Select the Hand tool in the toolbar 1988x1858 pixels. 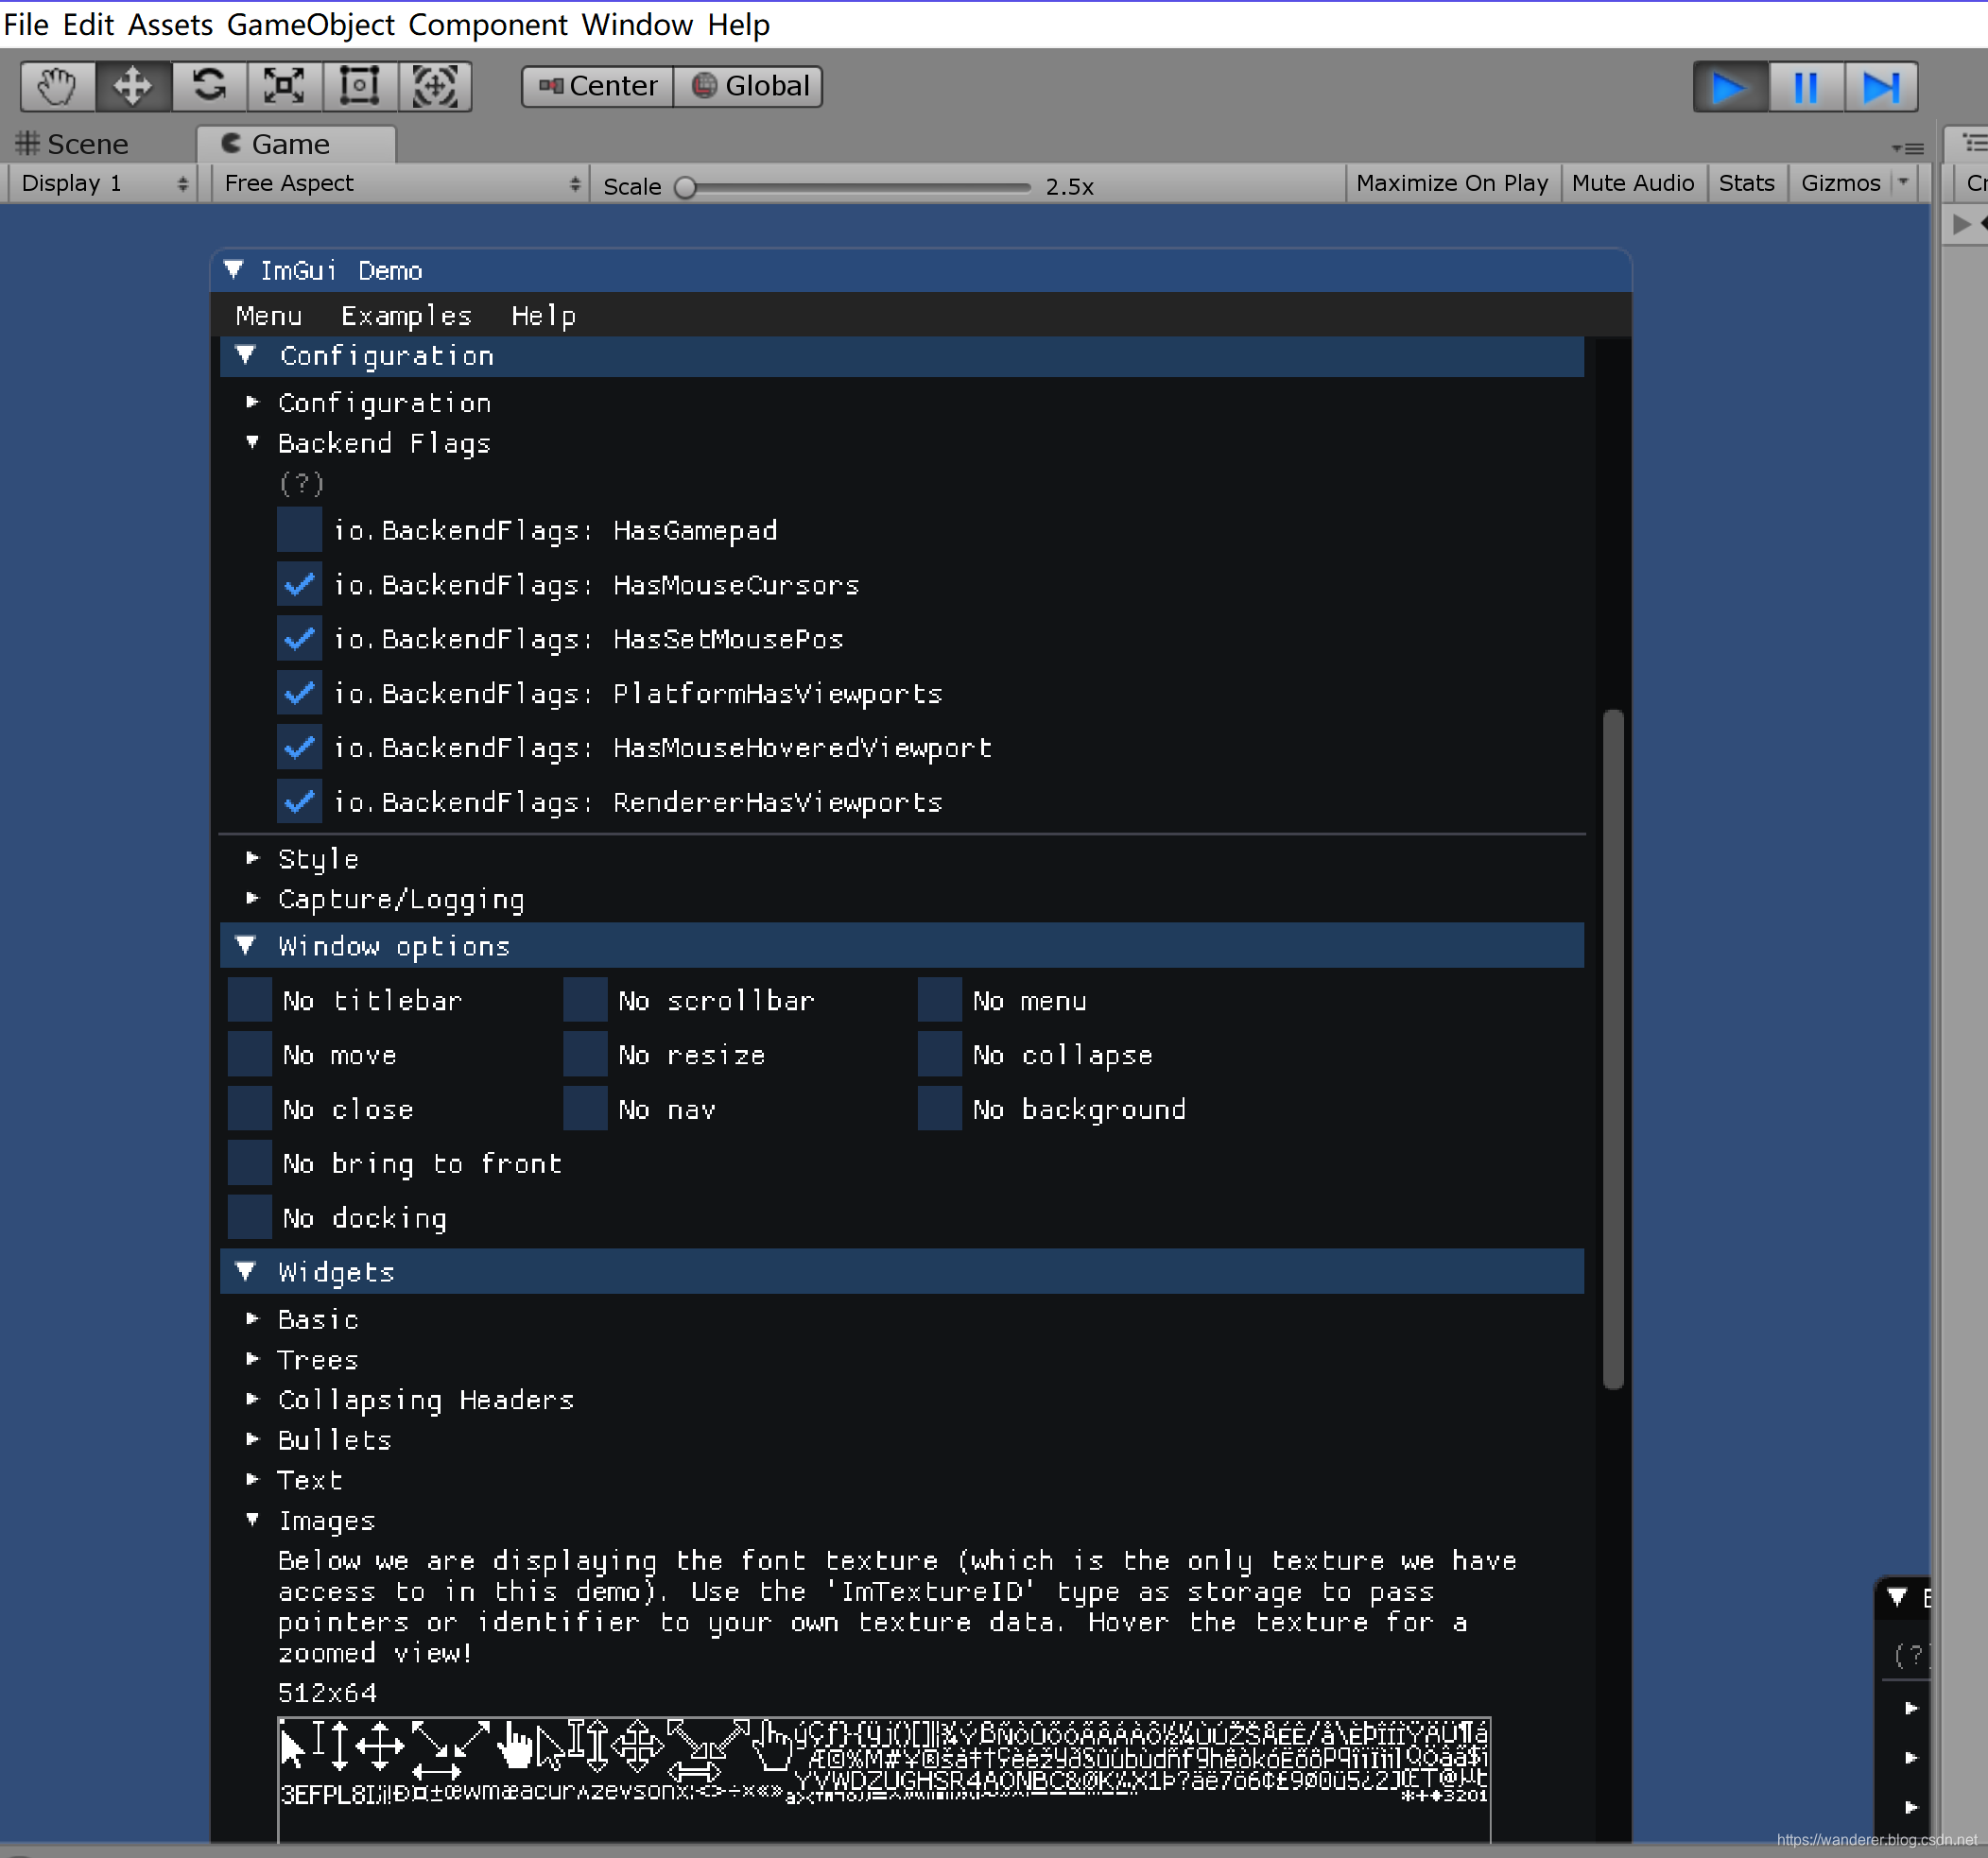pos(55,86)
